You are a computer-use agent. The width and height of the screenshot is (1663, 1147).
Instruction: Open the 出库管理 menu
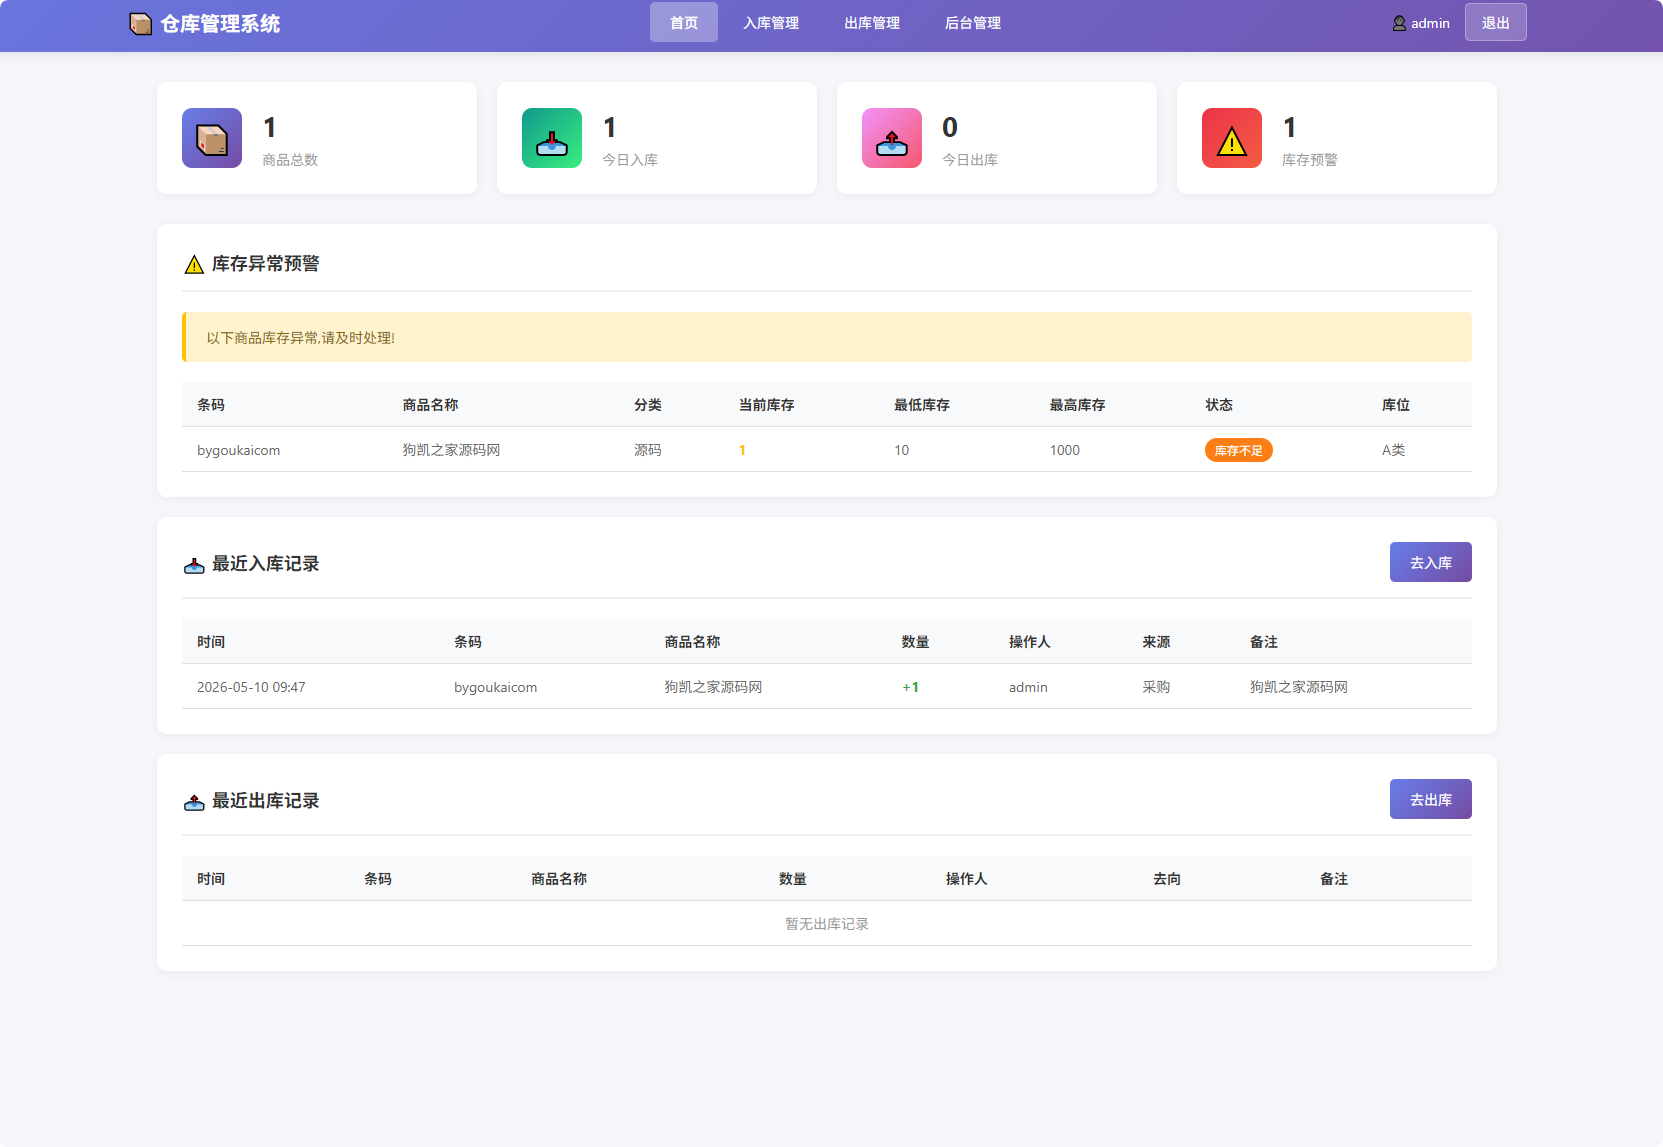point(872,22)
